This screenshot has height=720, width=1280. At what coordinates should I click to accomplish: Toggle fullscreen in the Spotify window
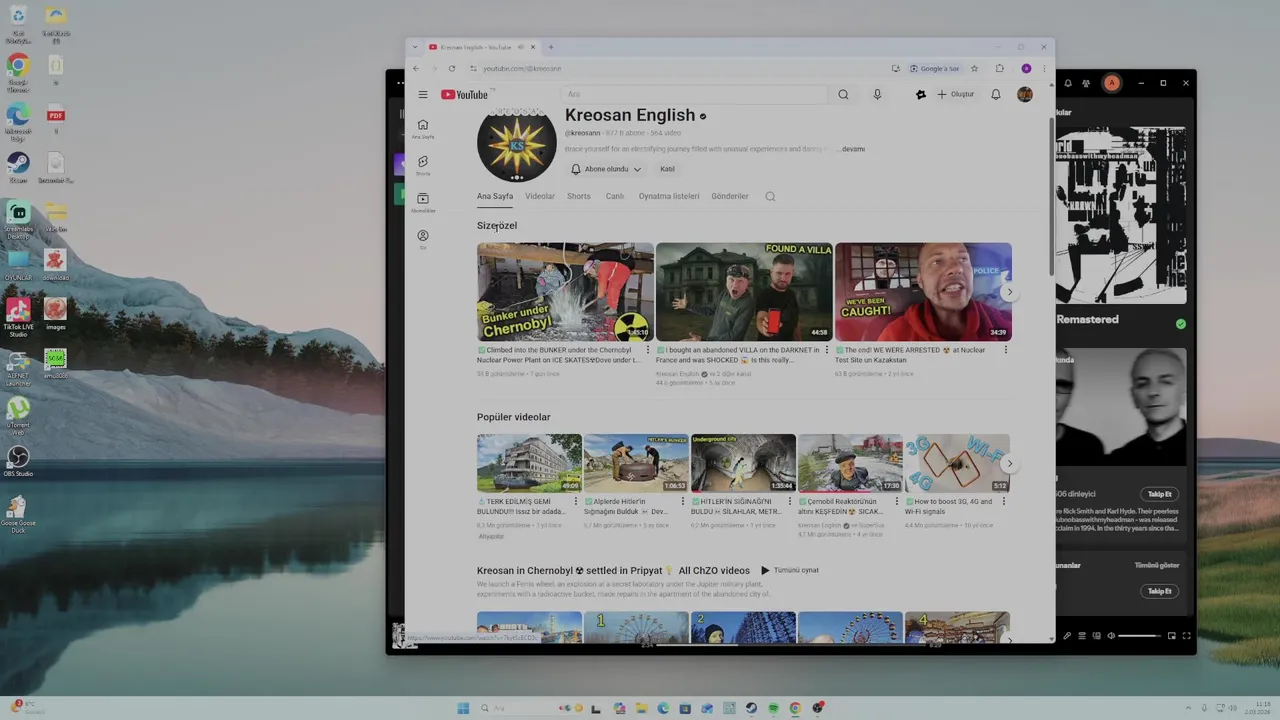1187,636
